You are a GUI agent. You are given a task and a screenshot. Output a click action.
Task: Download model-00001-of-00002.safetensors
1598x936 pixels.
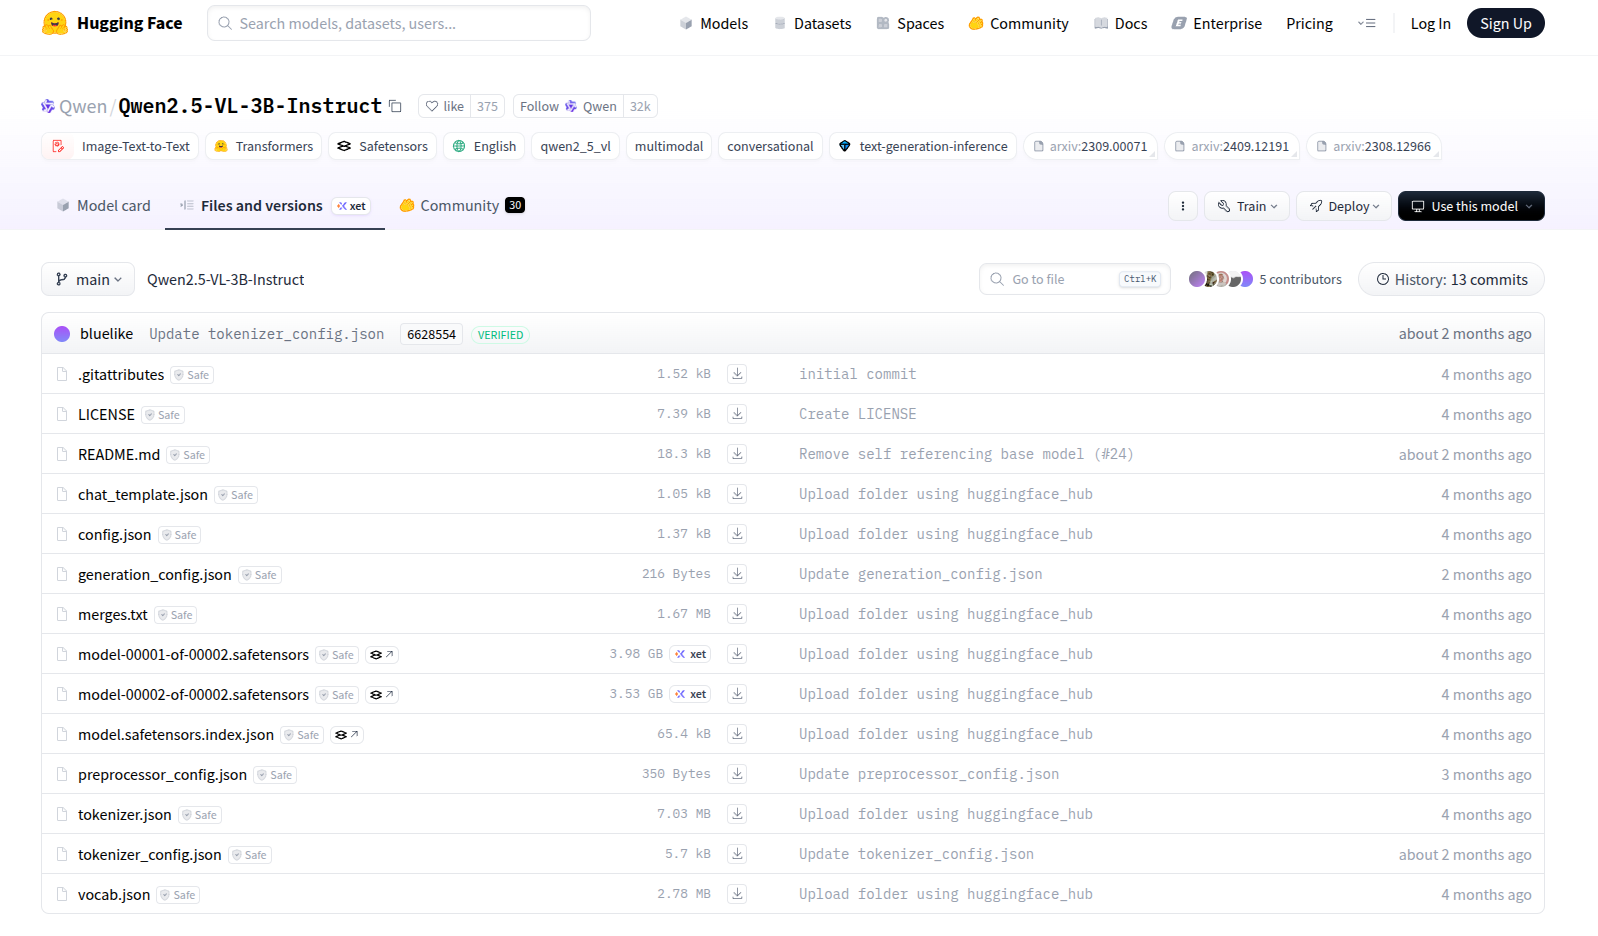[737, 654]
